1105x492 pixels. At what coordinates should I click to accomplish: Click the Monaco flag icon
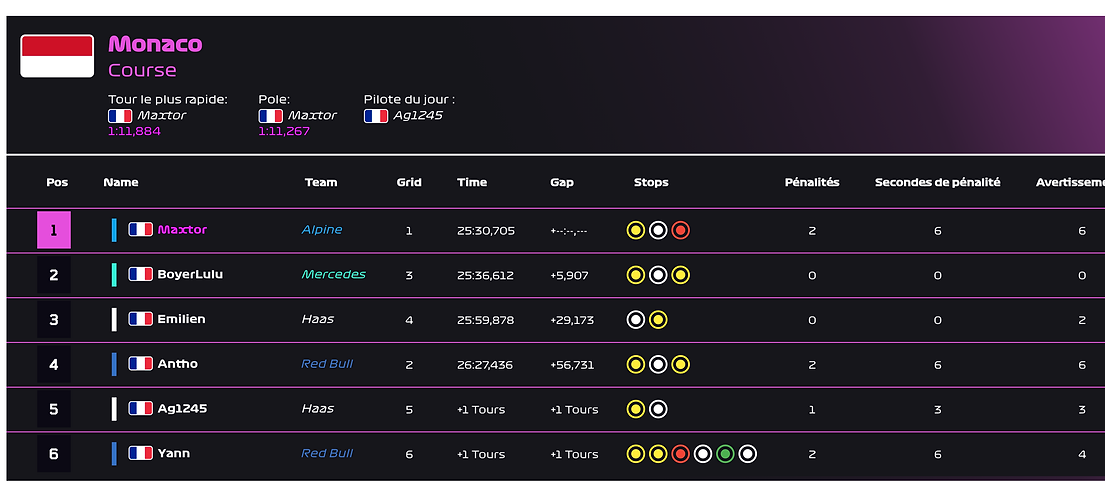click(57, 56)
